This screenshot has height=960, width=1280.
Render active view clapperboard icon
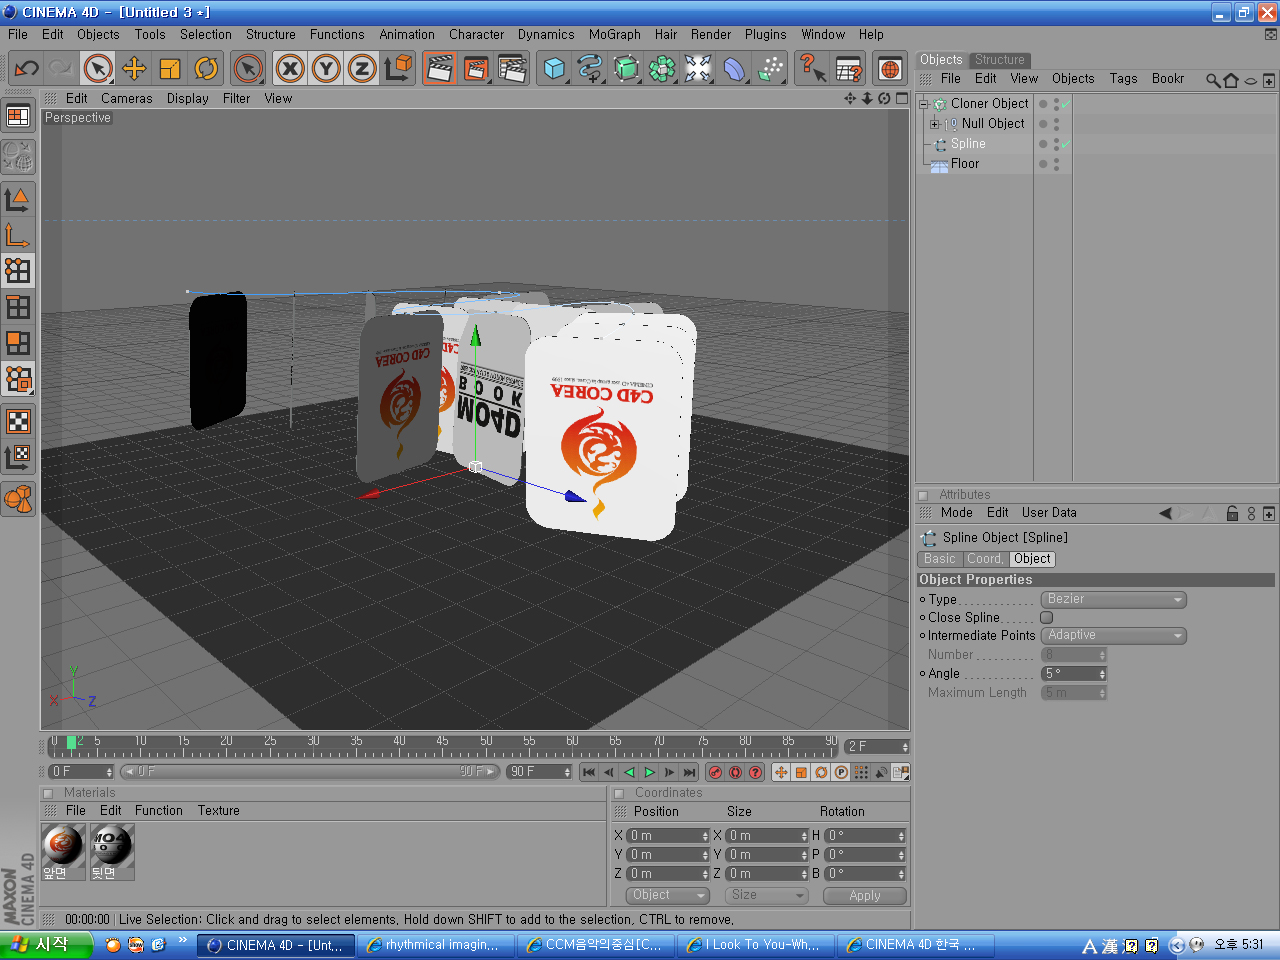(439, 69)
